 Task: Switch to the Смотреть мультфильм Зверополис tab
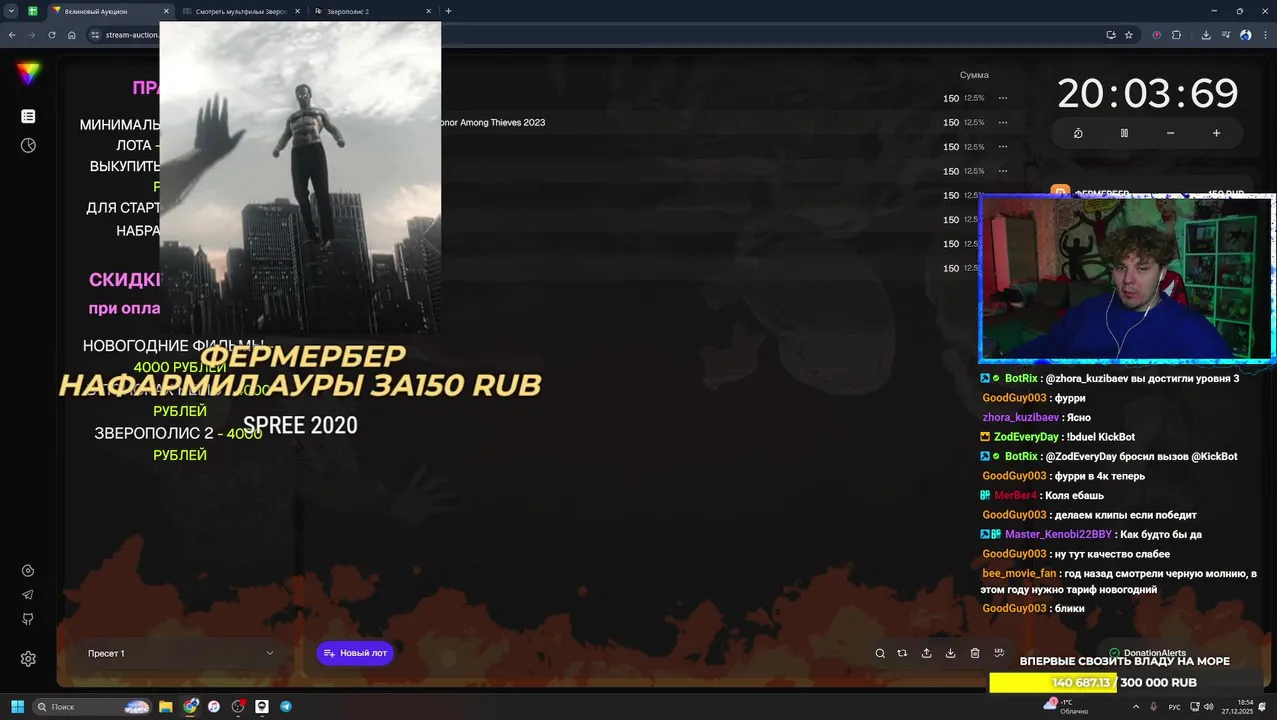click(241, 11)
